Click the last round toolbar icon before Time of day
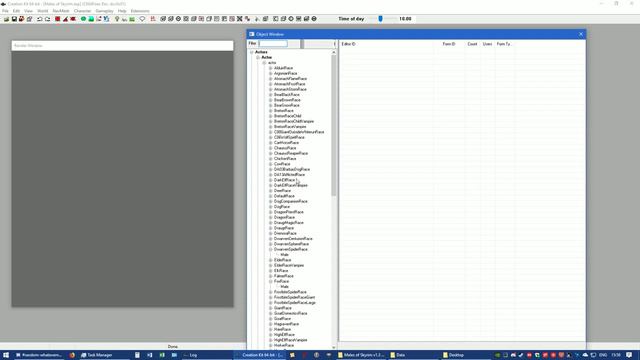Screen dimensions: 640x360 tap(314, 19)
